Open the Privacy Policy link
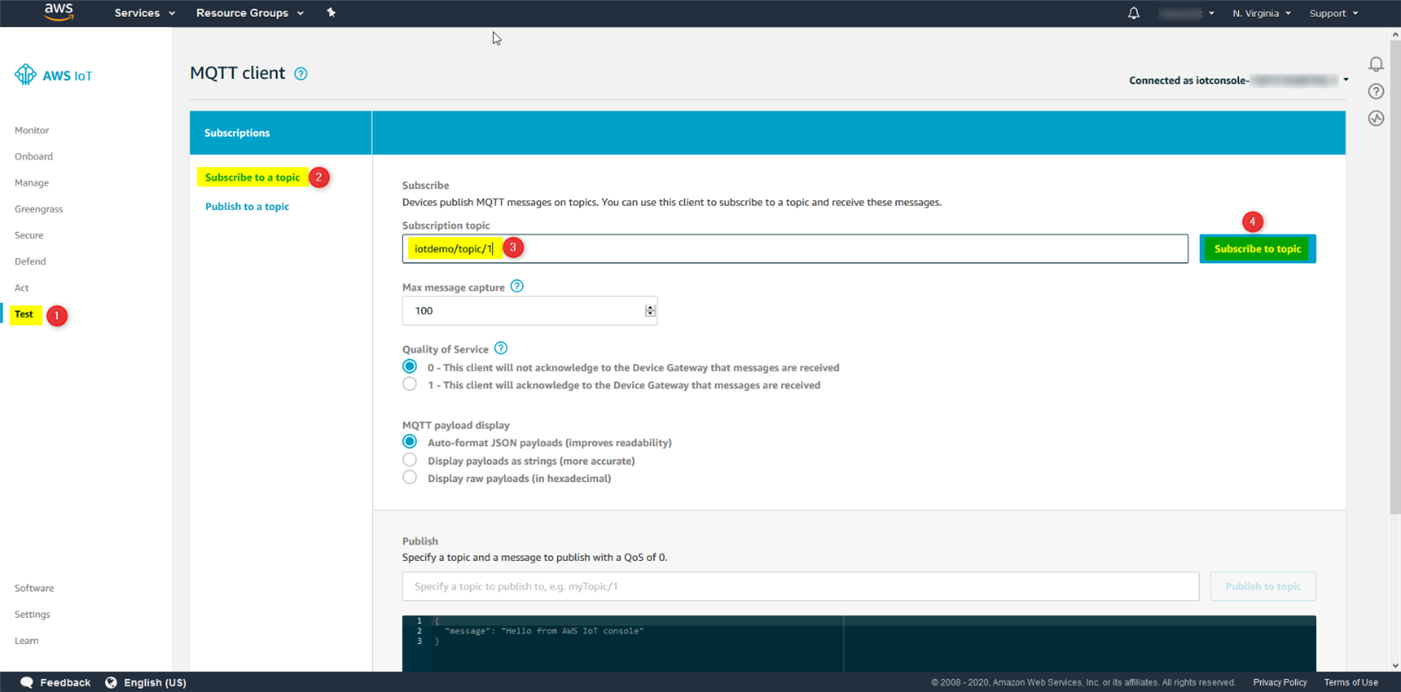Screen dimensions: 1401x692 1280,682
